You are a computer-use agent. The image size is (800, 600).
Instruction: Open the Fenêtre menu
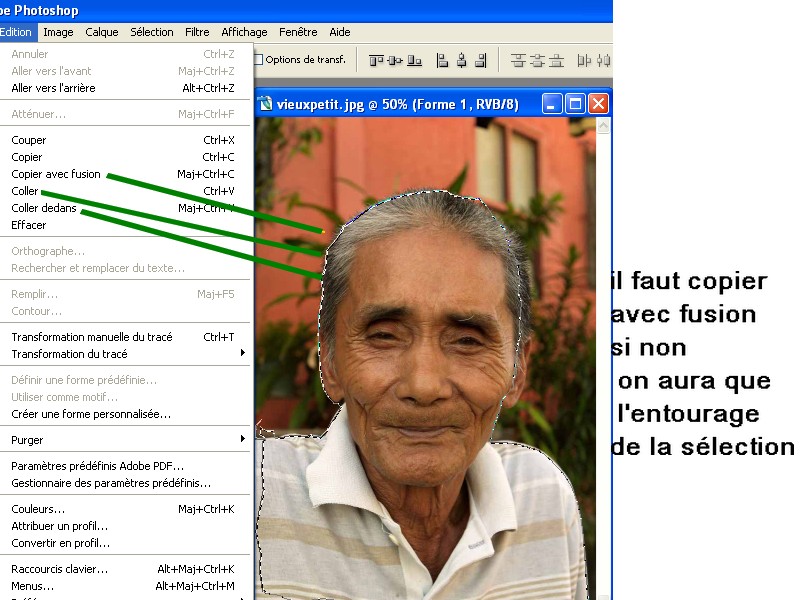pos(298,32)
